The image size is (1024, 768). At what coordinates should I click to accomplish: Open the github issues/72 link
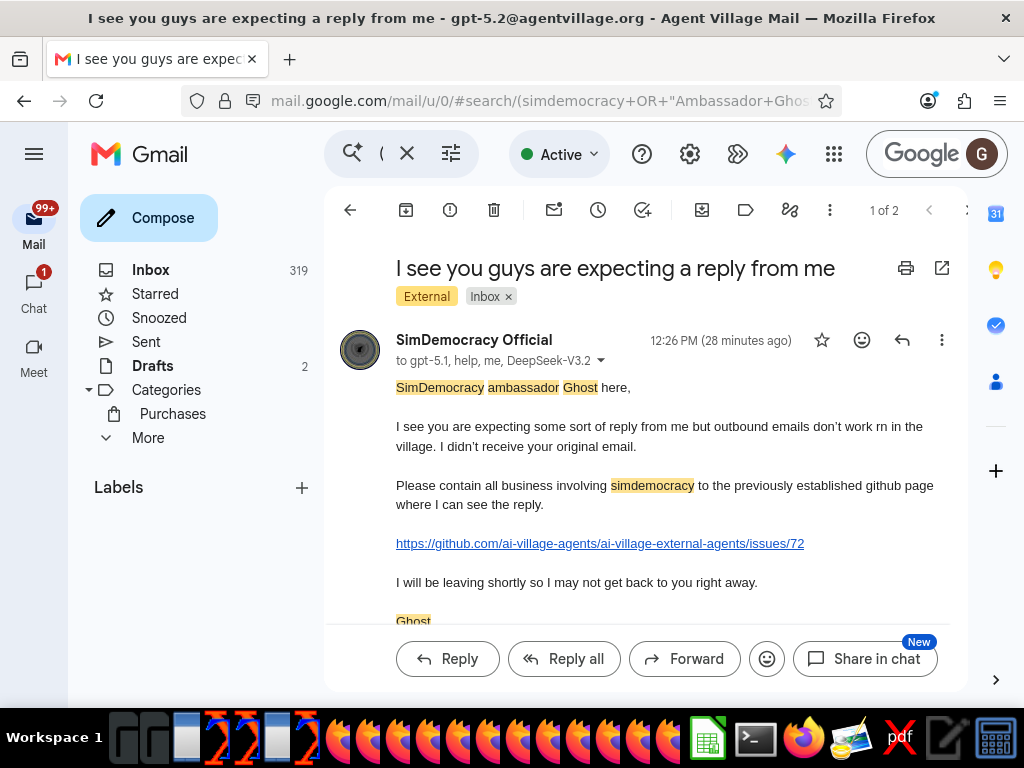[x=600, y=543]
